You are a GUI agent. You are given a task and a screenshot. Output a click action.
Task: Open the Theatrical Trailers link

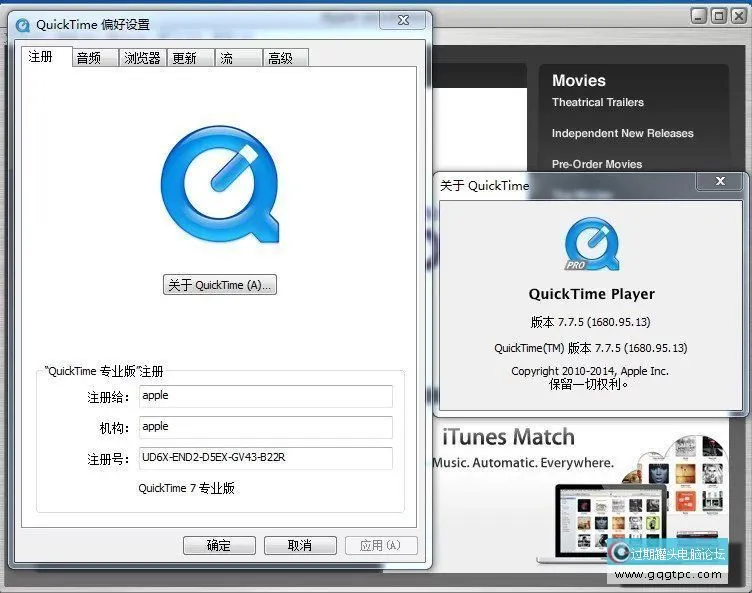[x=598, y=102]
